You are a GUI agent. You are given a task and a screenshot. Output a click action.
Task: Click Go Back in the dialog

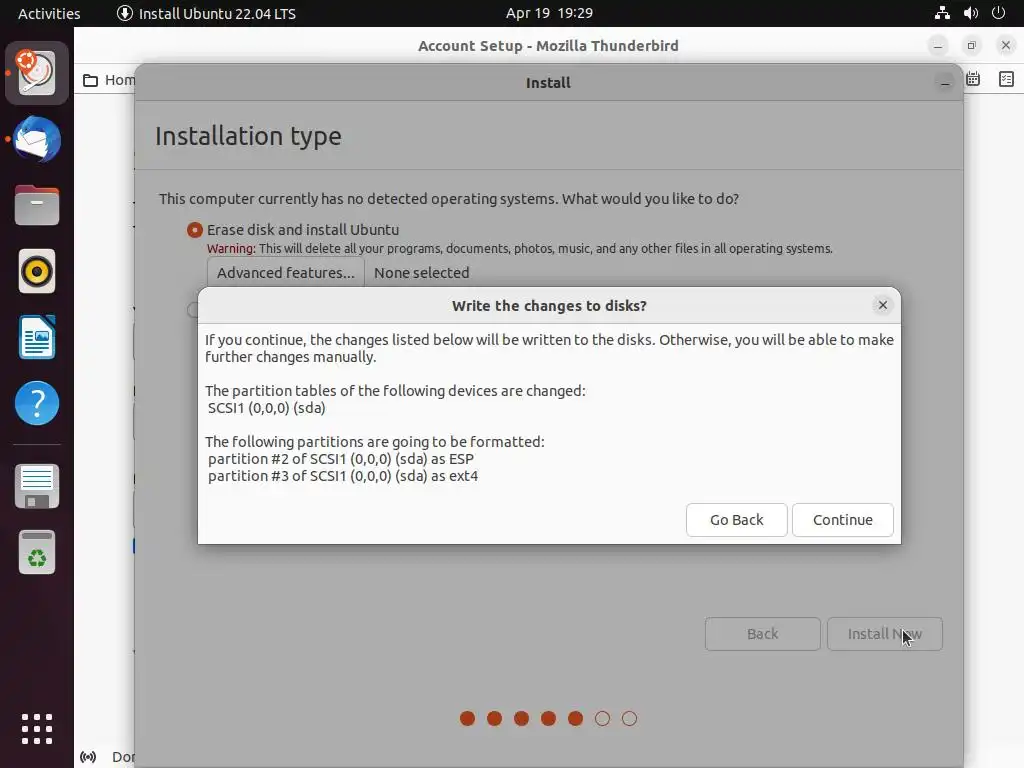[737, 520]
